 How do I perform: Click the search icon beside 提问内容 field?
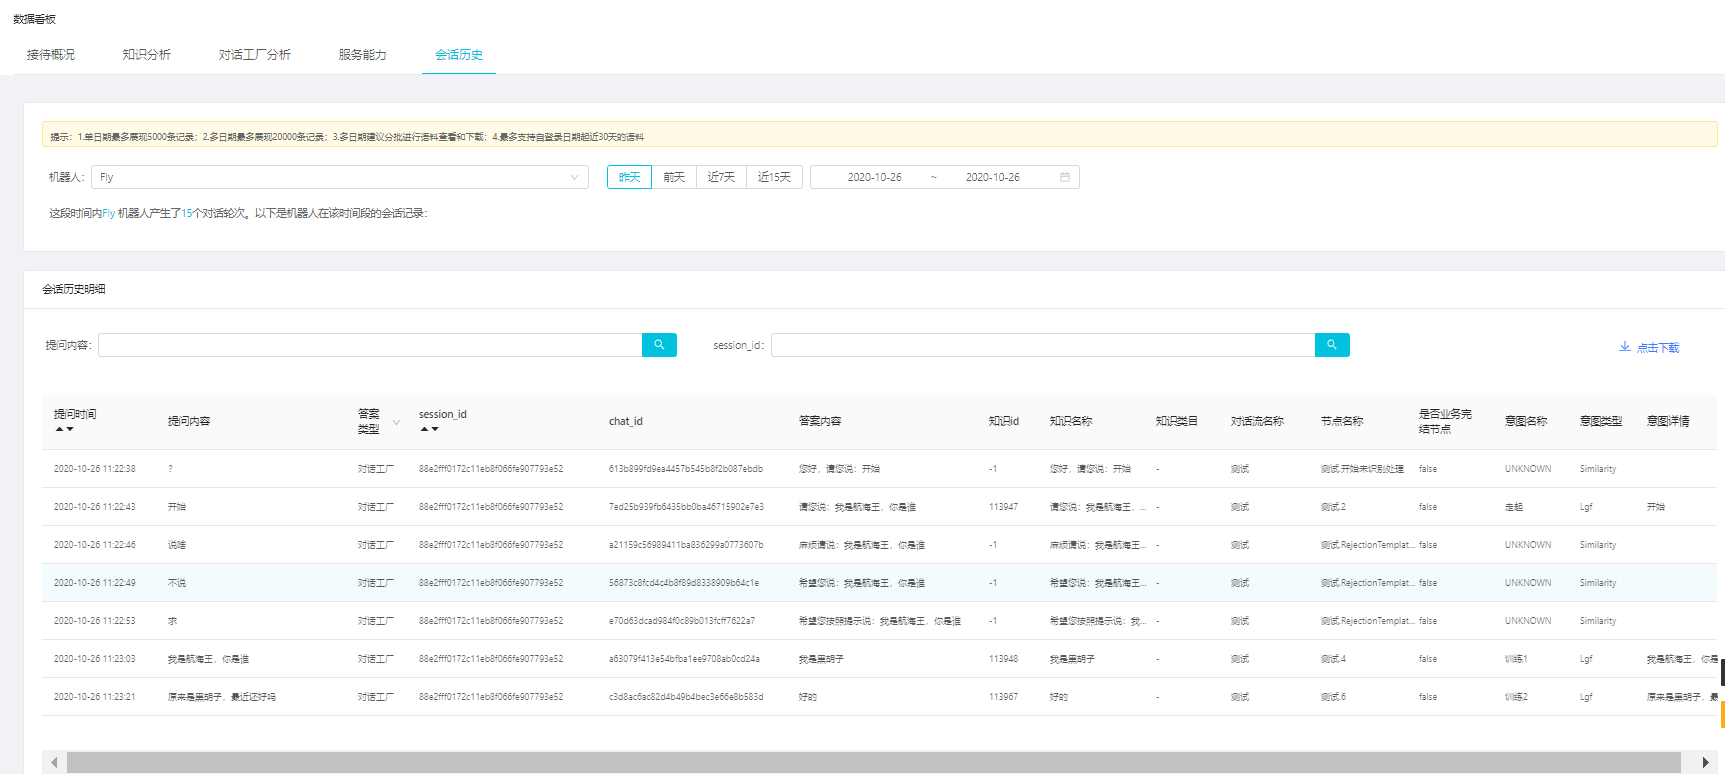[659, 345]
